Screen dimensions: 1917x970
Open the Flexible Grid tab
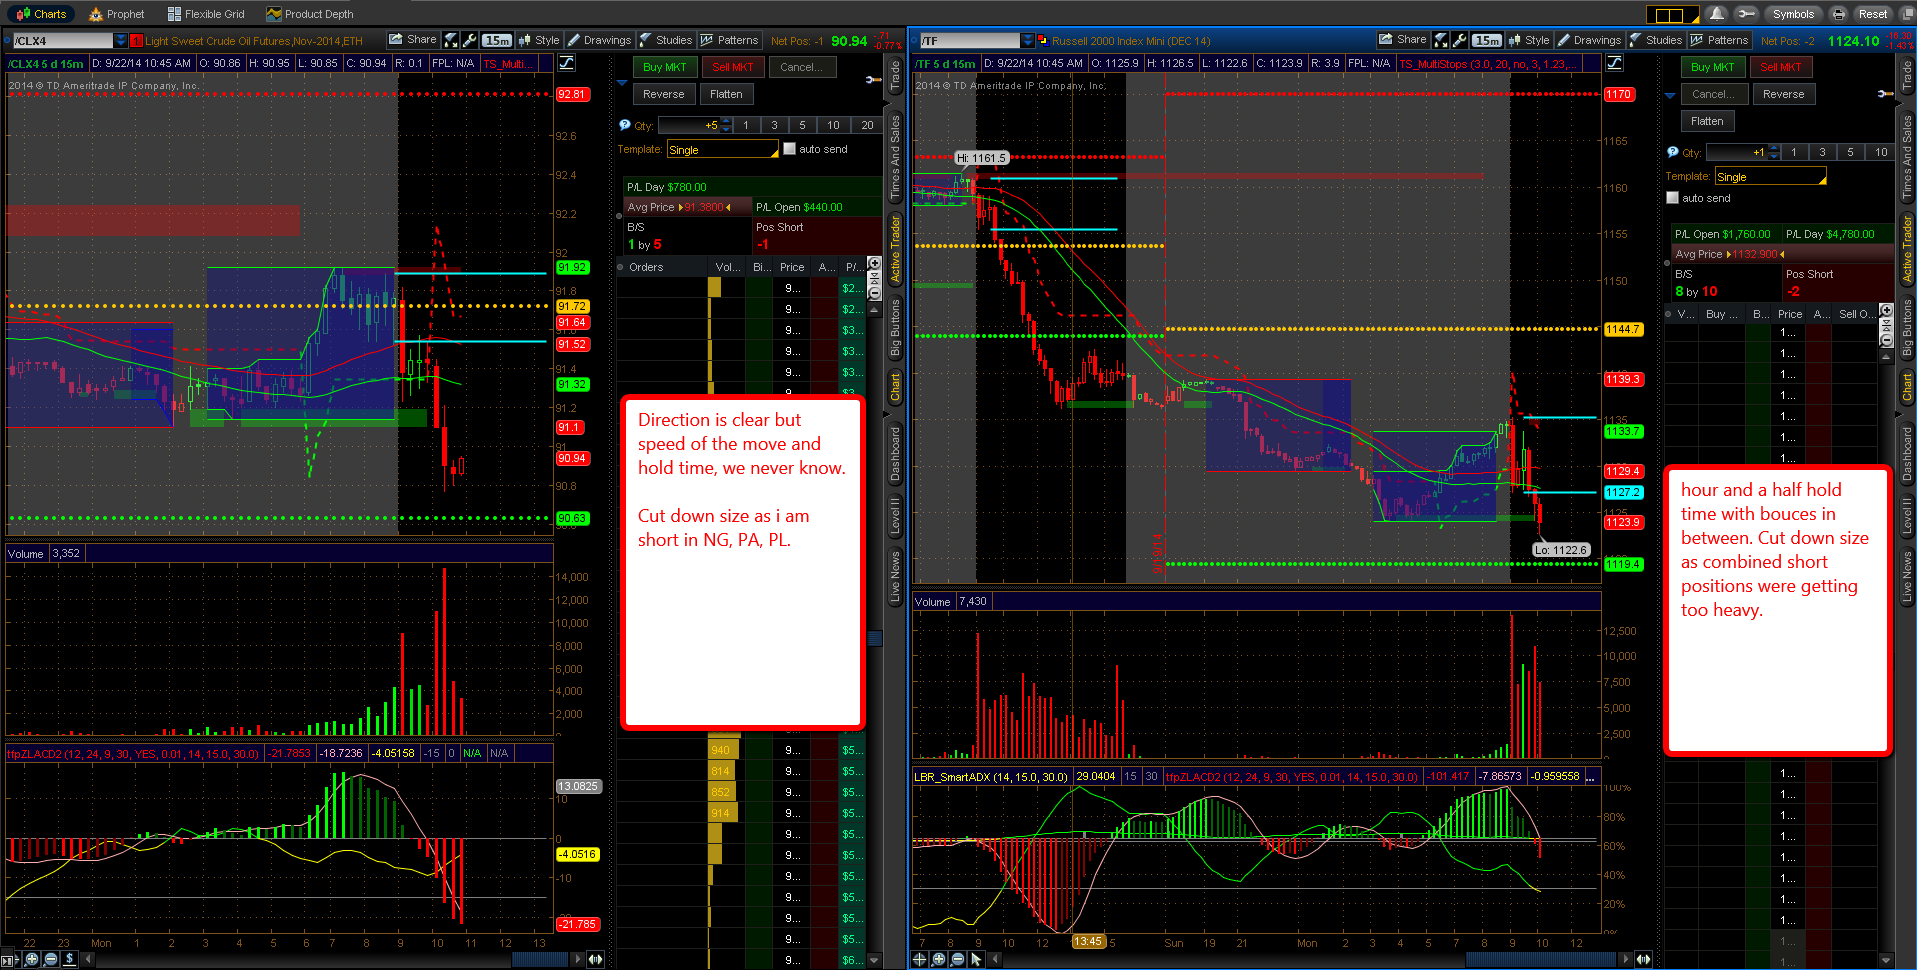coord(206,14)
